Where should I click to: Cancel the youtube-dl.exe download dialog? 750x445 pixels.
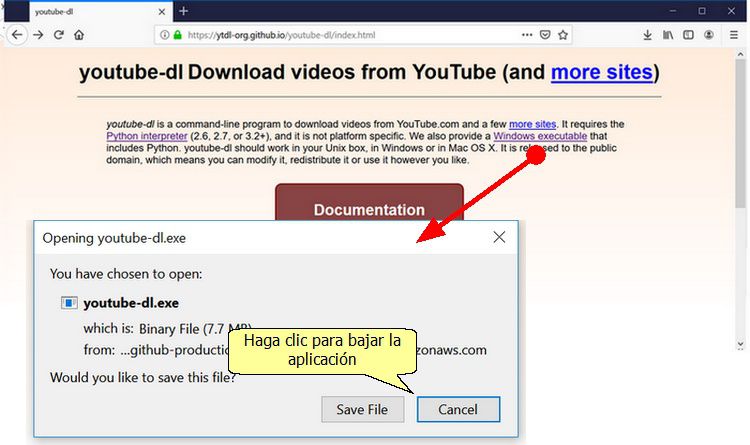tap(458, 410)
